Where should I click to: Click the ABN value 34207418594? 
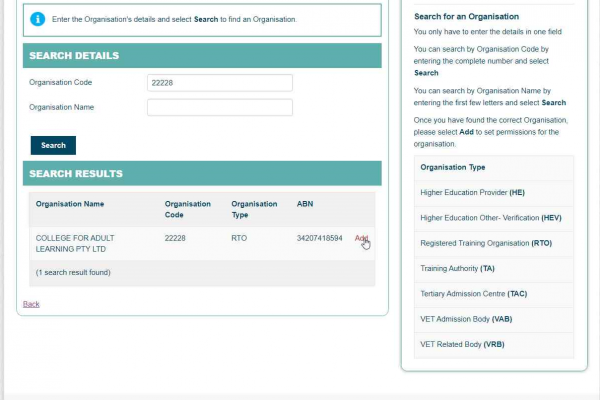point(319,238)
